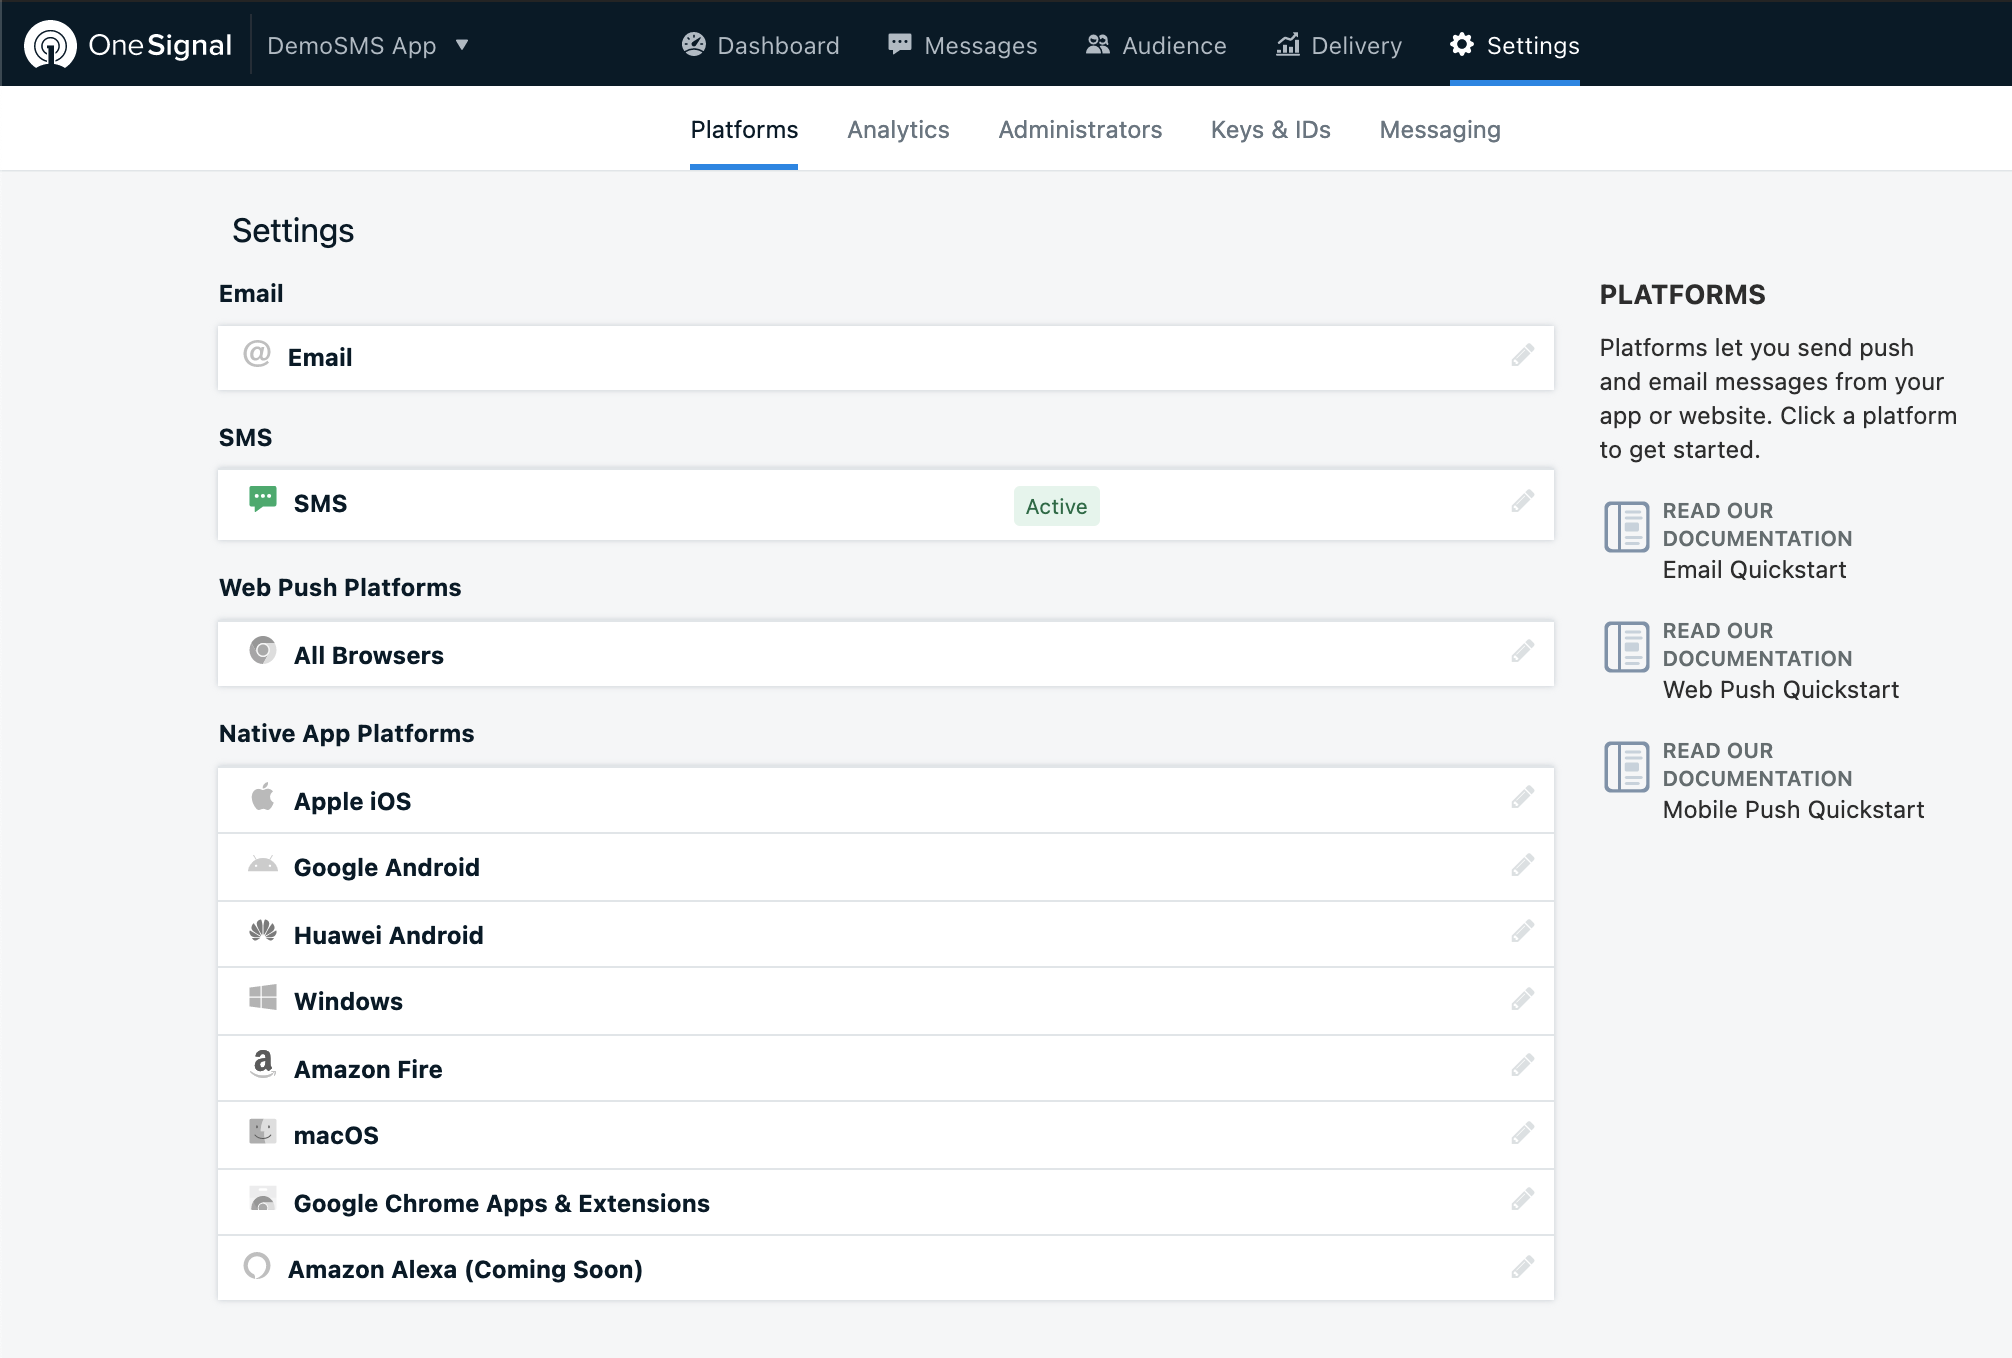Open the DemoSMS App switcher dropdown

[368, 45]
